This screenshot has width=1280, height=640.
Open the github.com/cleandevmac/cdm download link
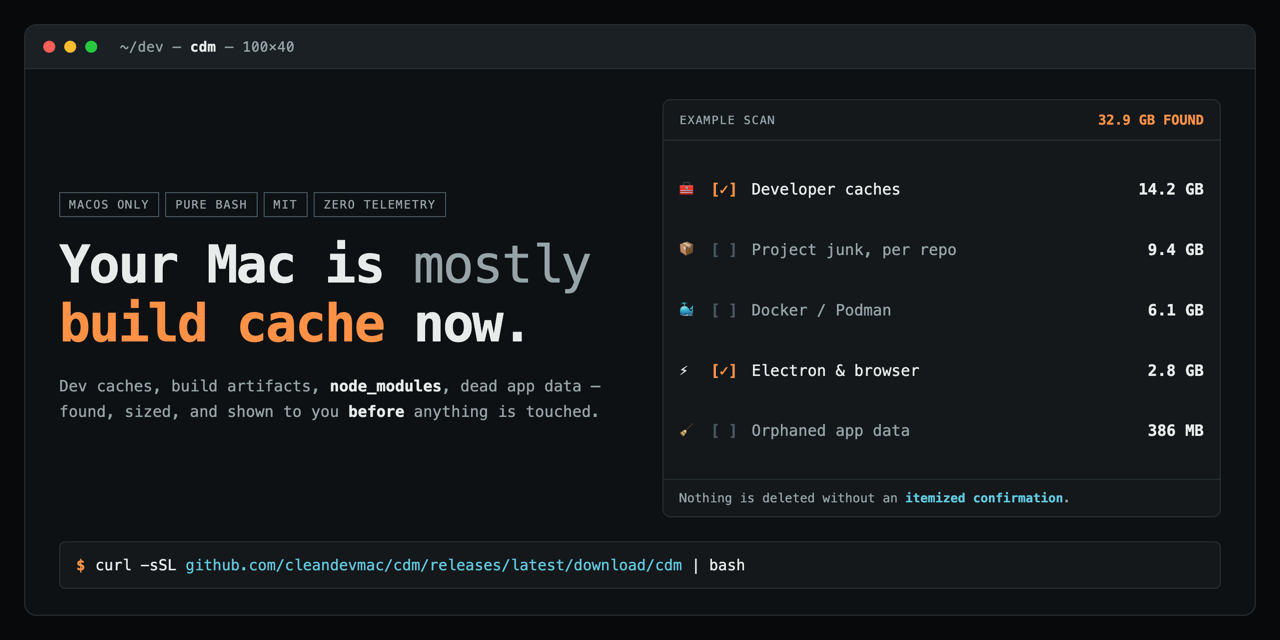(434, 565)
